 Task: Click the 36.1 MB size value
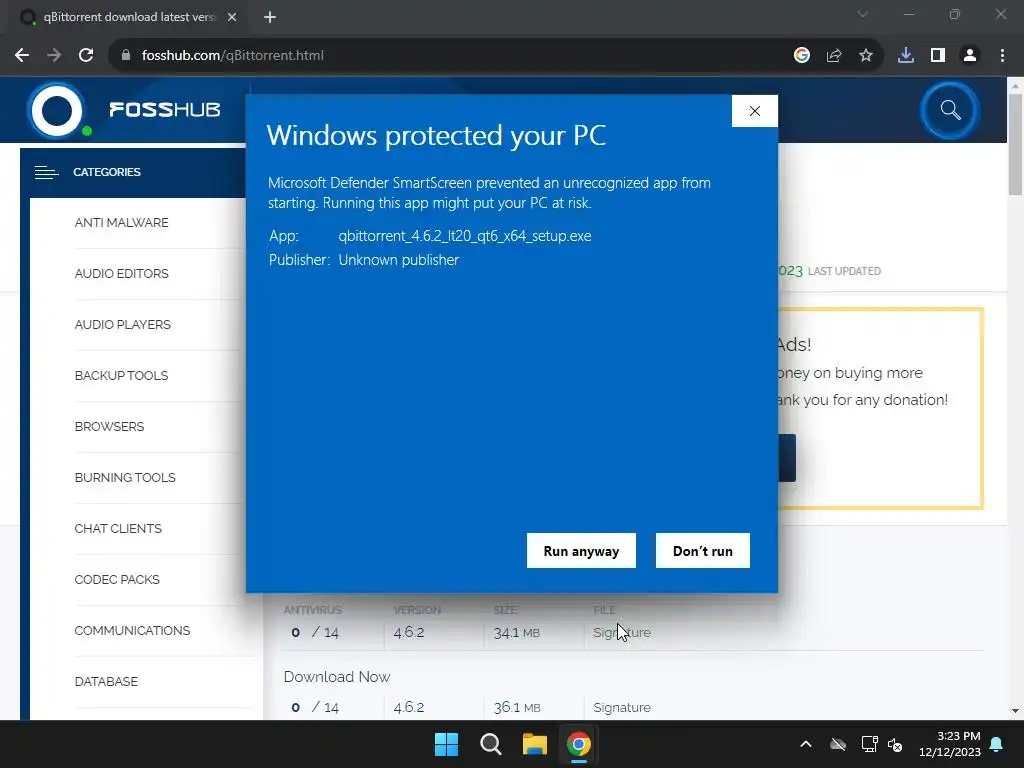[517, 707]
